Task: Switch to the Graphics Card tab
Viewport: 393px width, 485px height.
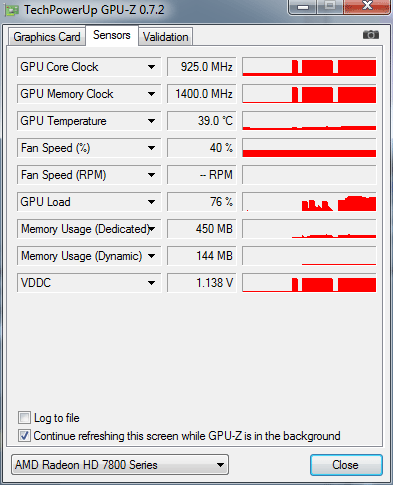Action: [x=47, y=37]
